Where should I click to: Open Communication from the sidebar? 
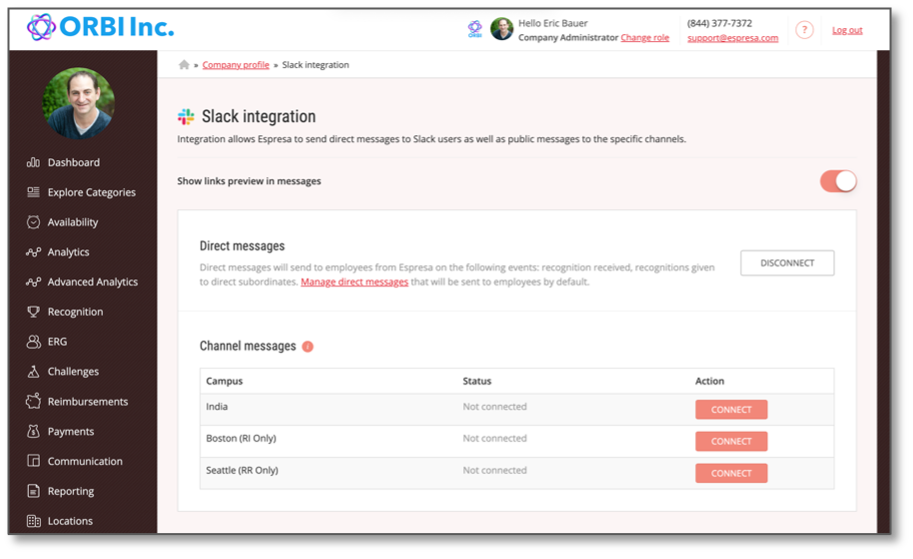tap(85, 461)
